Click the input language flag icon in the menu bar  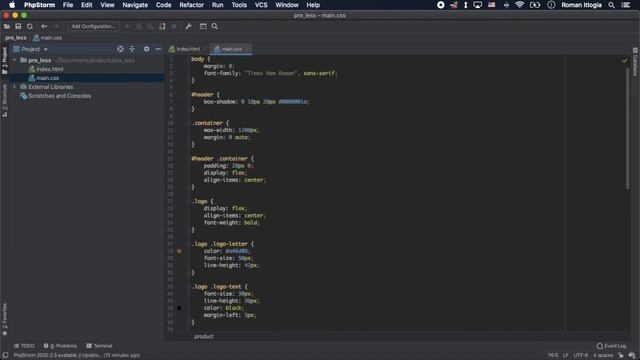coord(491,5)
